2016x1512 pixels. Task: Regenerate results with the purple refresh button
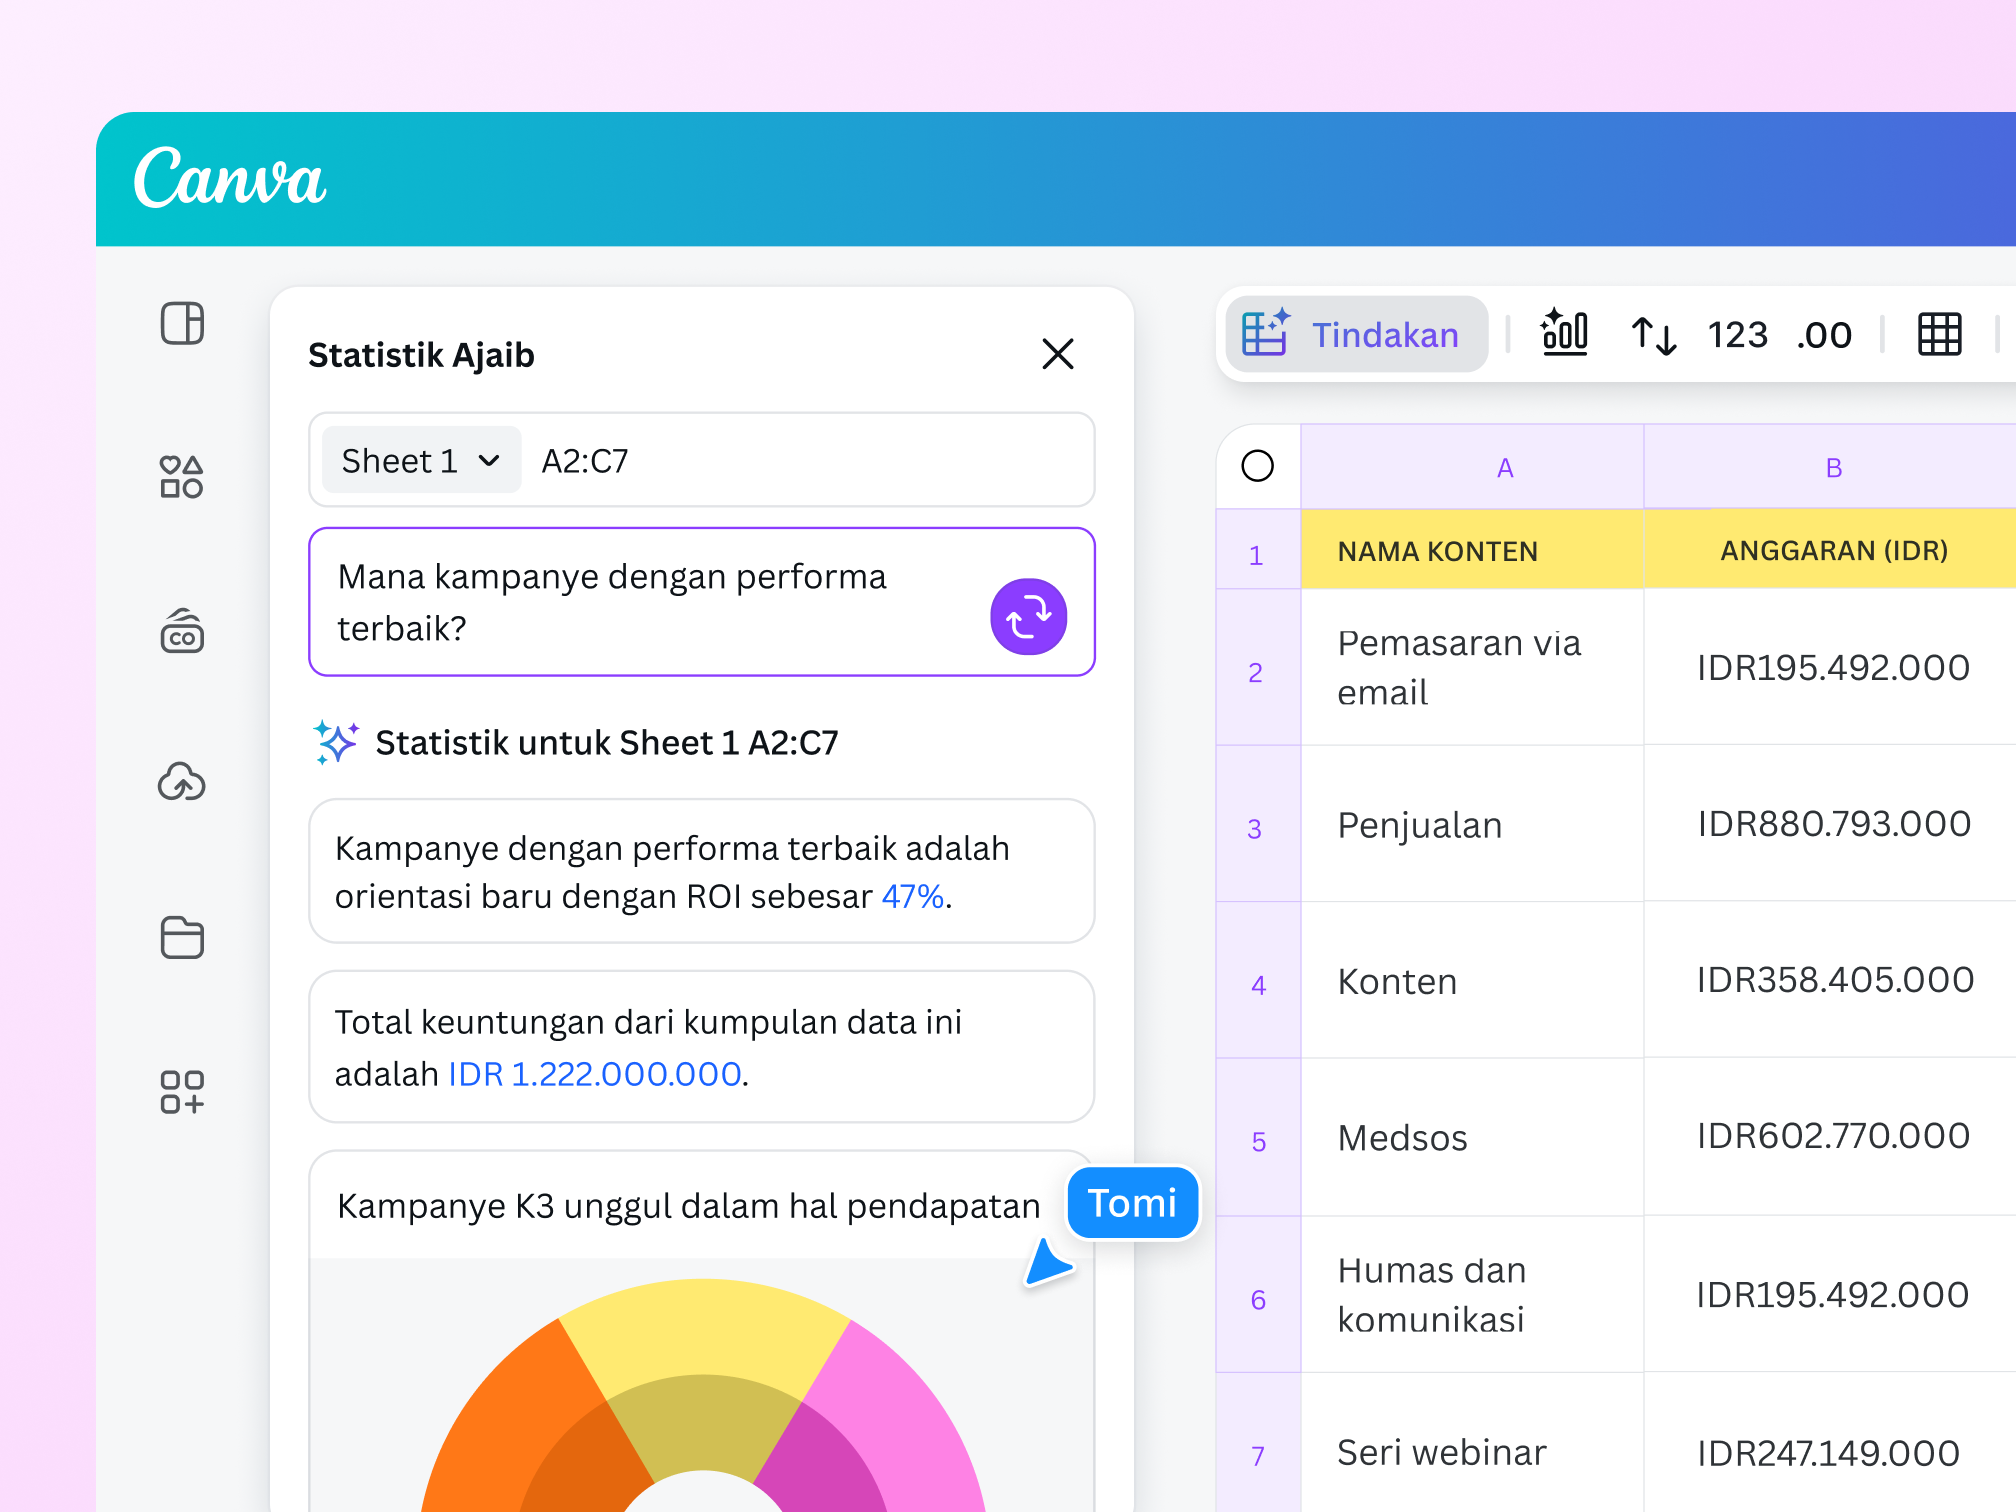point(1028,616)
